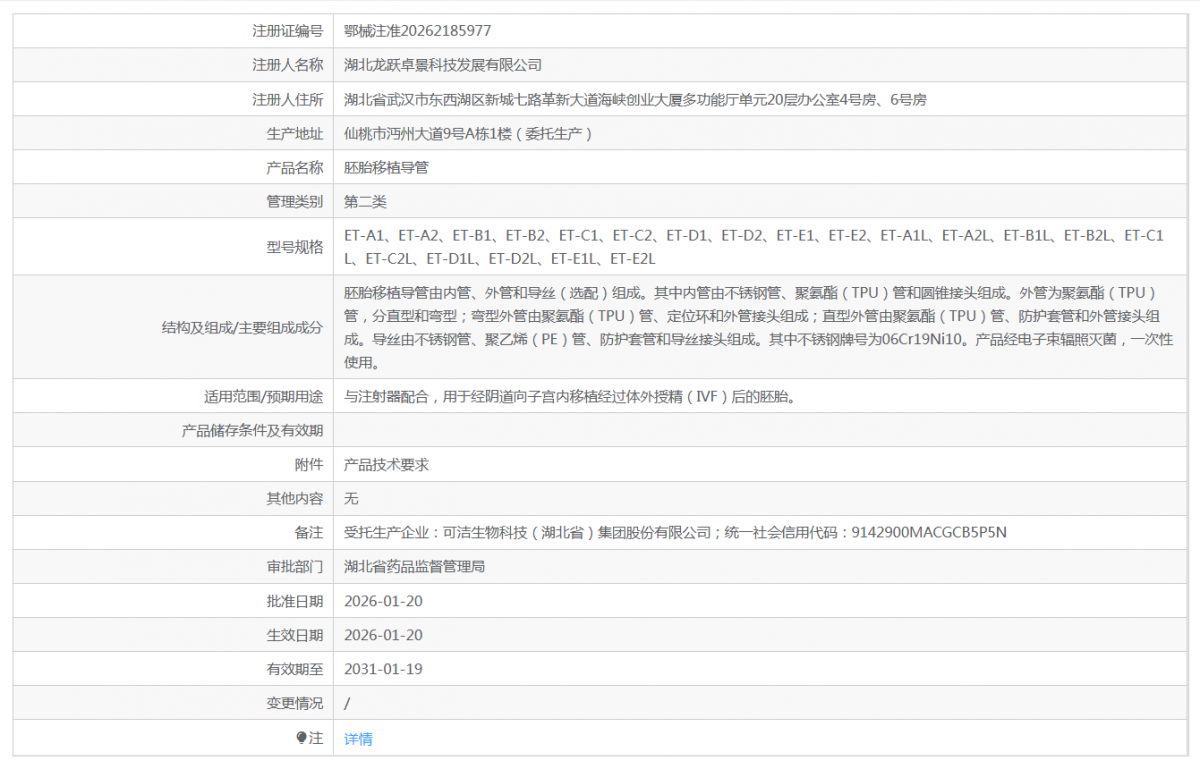
Task: Click the 注册人住所 label
Action: (288, 99)
